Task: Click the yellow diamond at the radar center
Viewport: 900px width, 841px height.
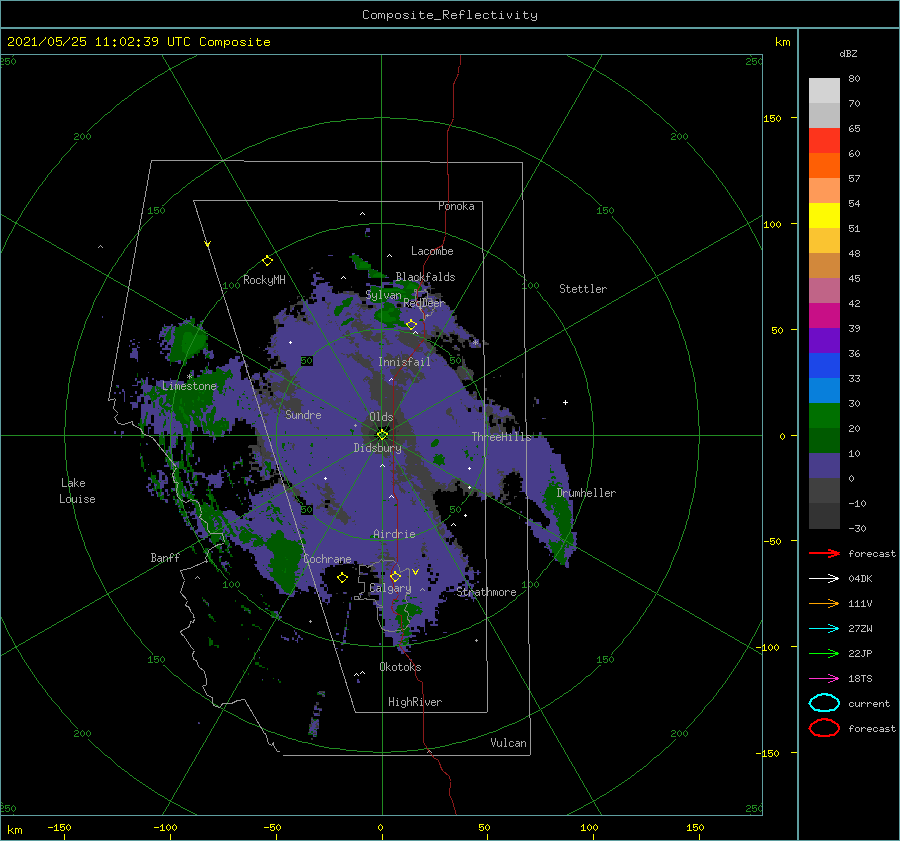Action: [x=382, y=435]
